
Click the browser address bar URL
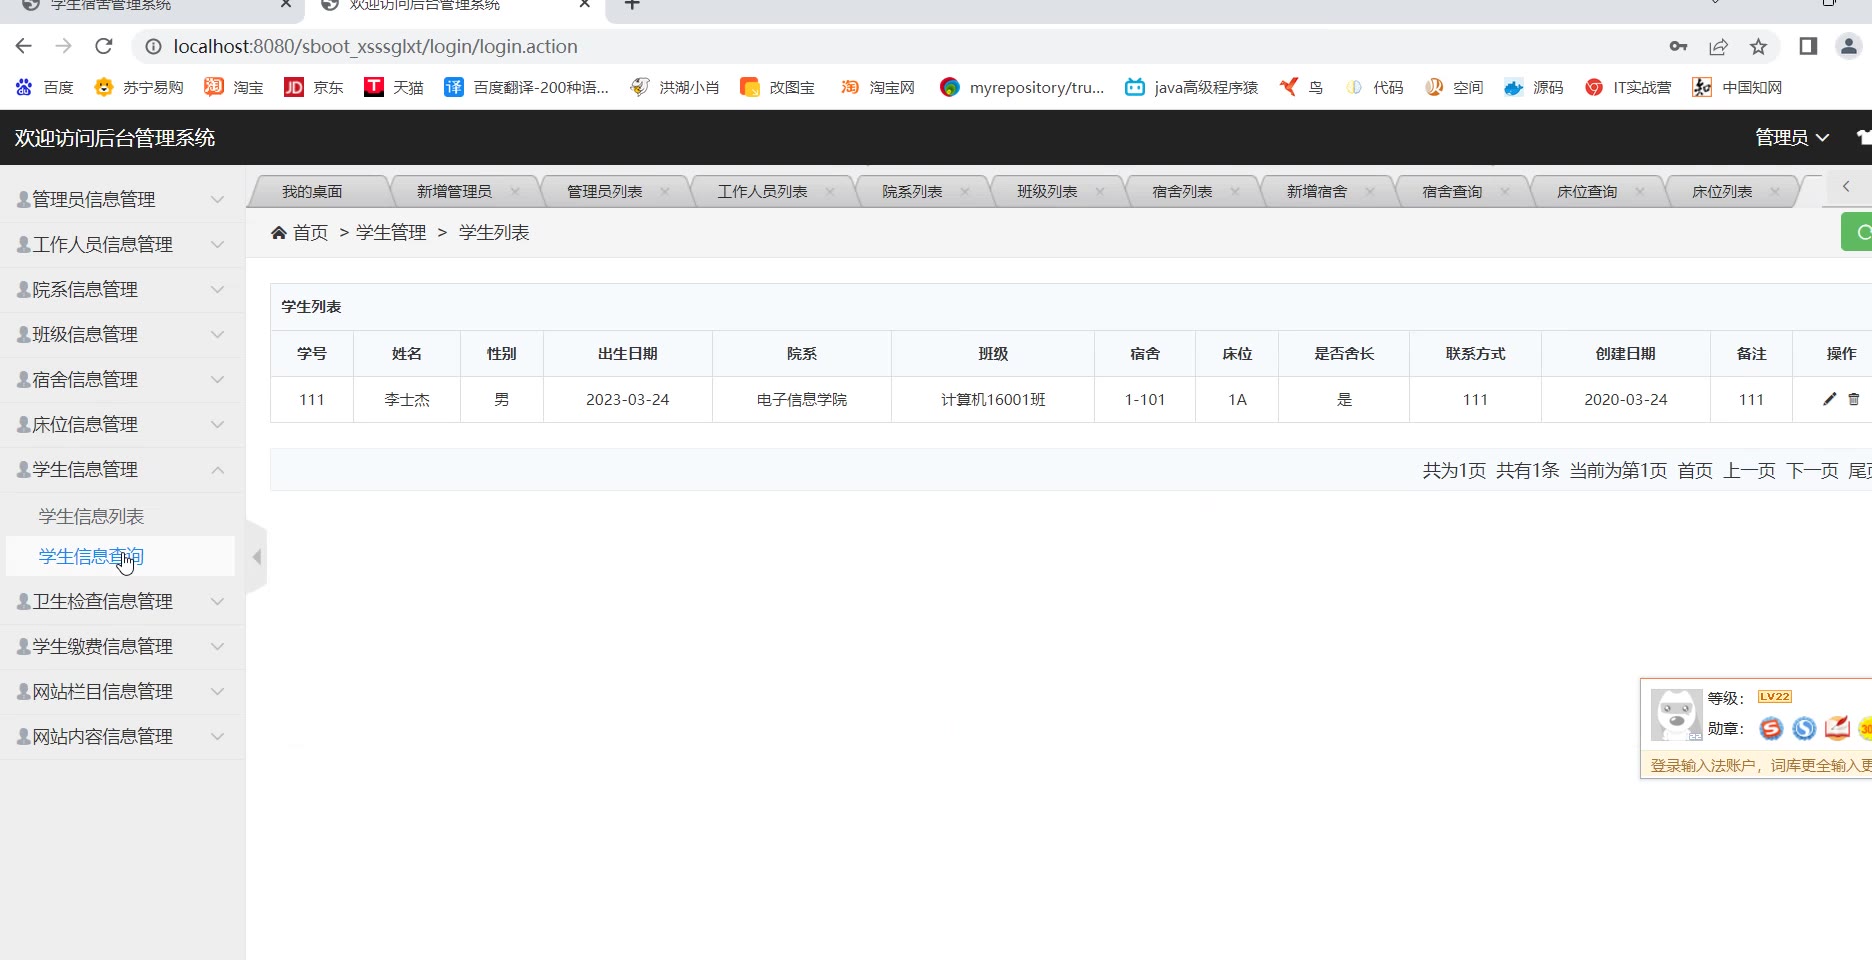[x=375, y=46]
